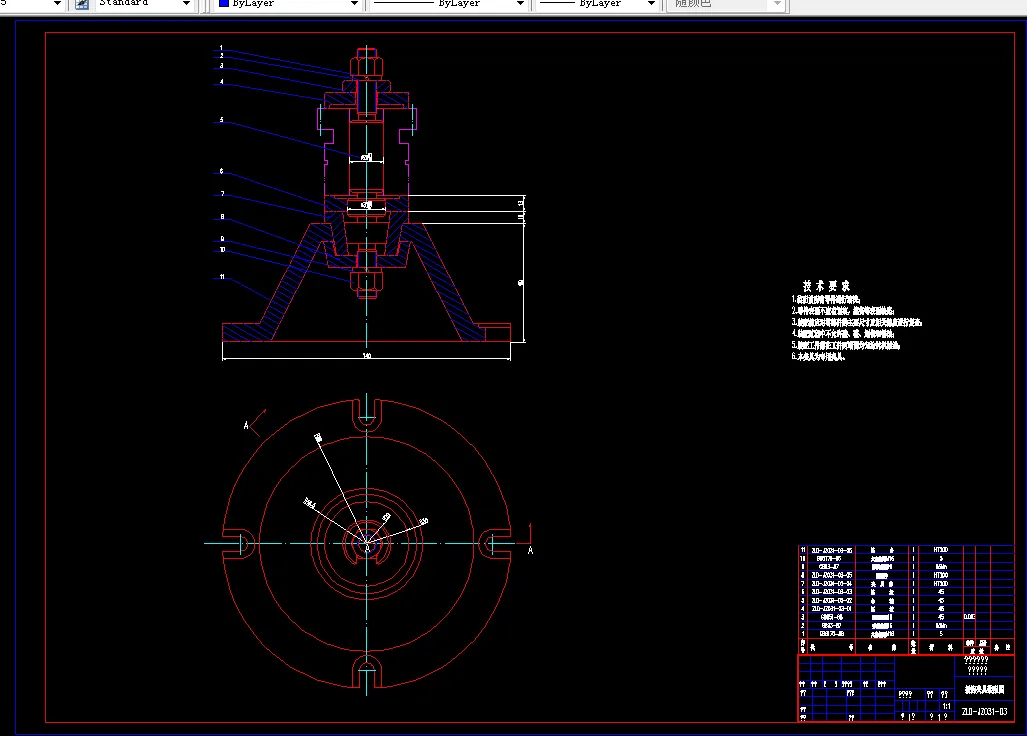Select section mark A right of plan view
The height and width of the screenshot is (736, 1027).
coord(531,551)
